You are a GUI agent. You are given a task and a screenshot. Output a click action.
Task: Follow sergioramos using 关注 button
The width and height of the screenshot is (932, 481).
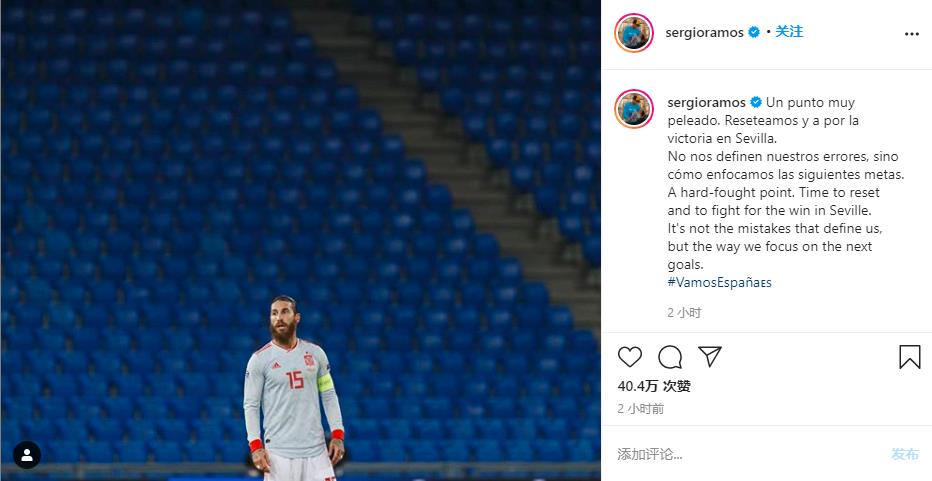(x=789, y=32)
